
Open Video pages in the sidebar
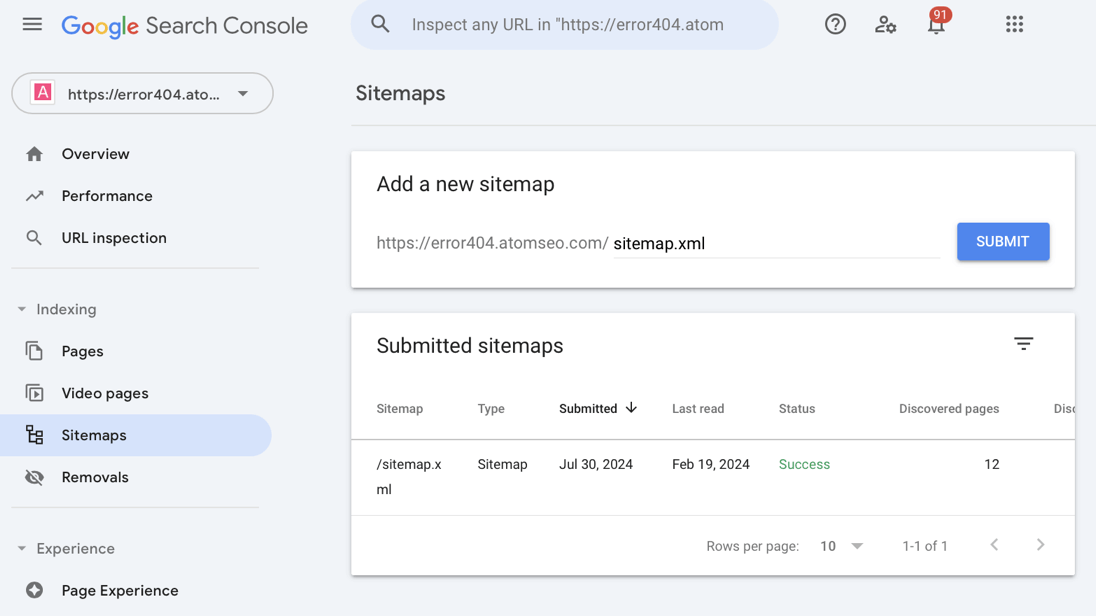[105, 393]
